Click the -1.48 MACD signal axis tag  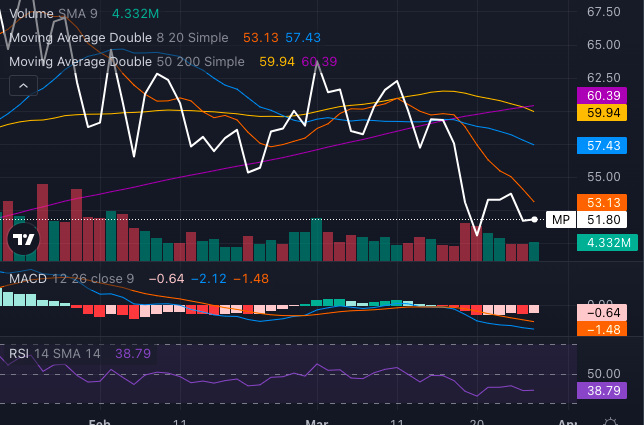(606, 329)
